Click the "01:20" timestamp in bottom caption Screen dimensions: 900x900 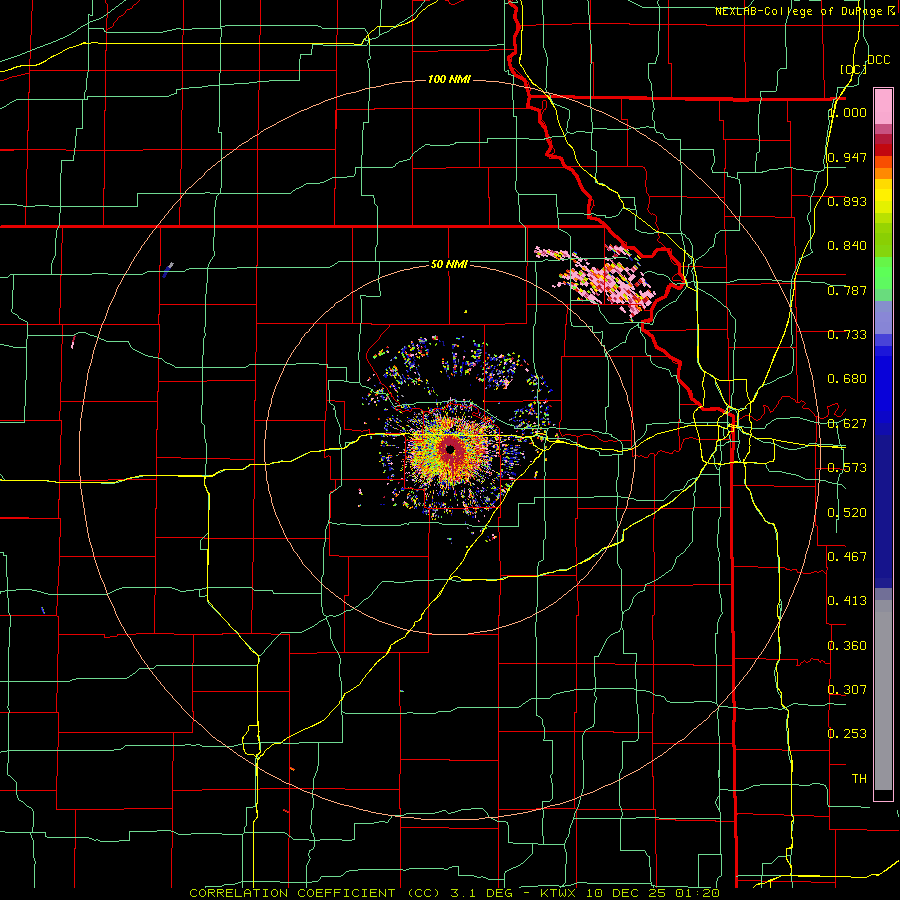pos(698,893)
